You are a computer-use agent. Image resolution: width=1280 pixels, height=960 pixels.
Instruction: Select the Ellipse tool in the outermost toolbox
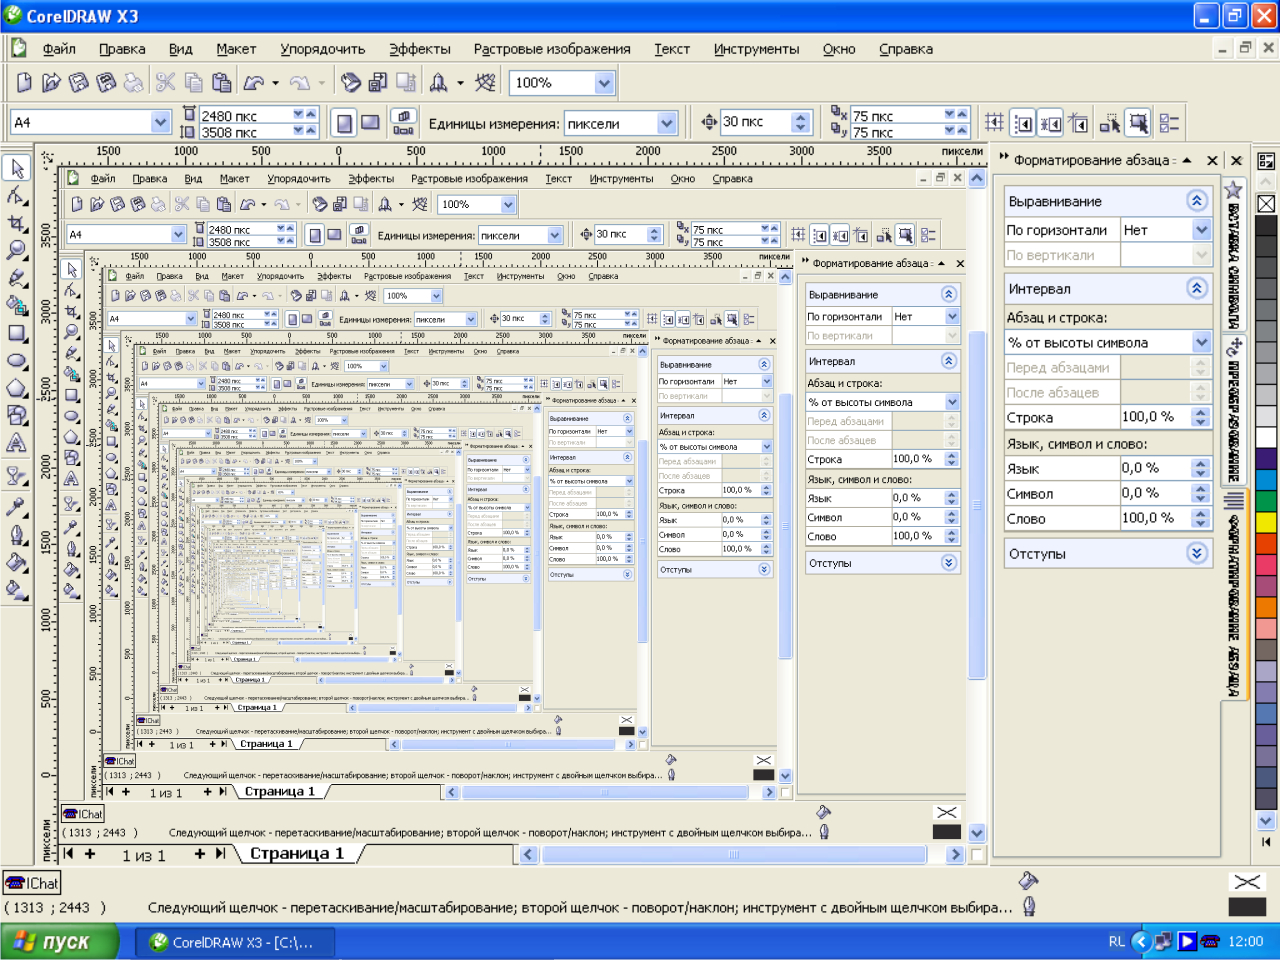17,360
